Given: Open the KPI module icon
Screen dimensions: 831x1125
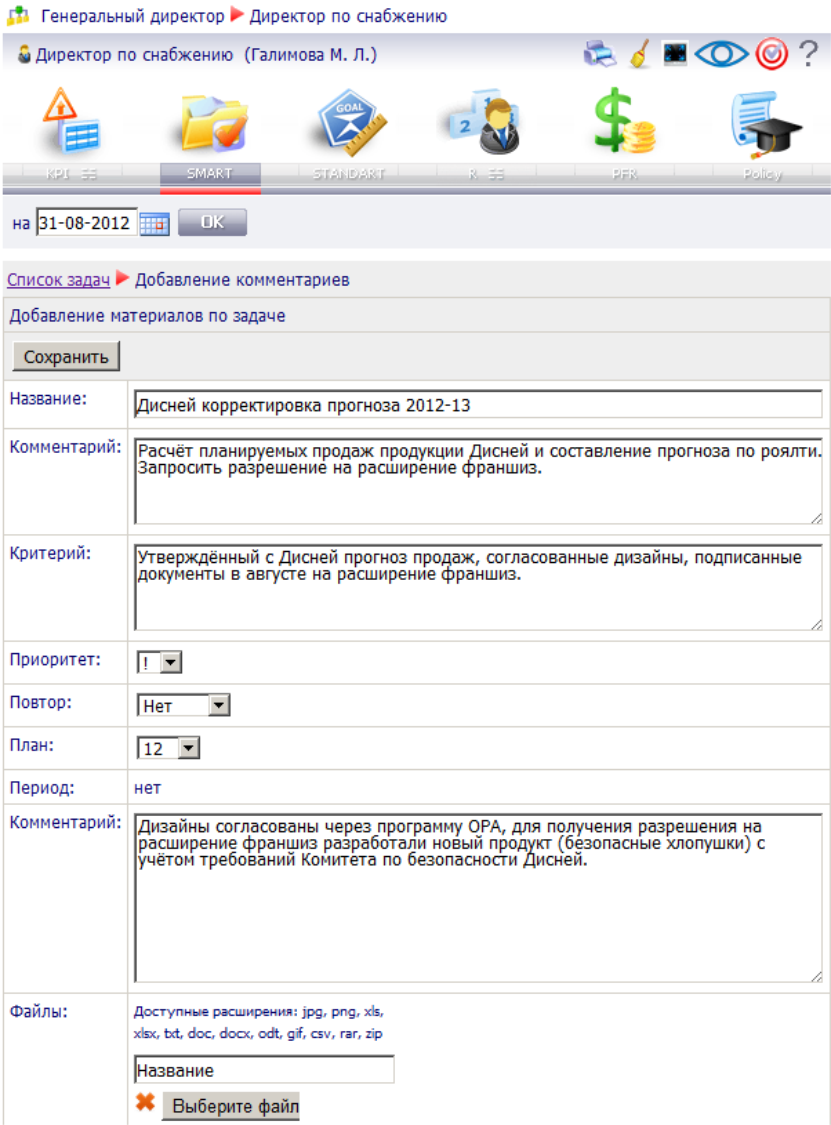Looking at the screenshot, I should 70,121.
